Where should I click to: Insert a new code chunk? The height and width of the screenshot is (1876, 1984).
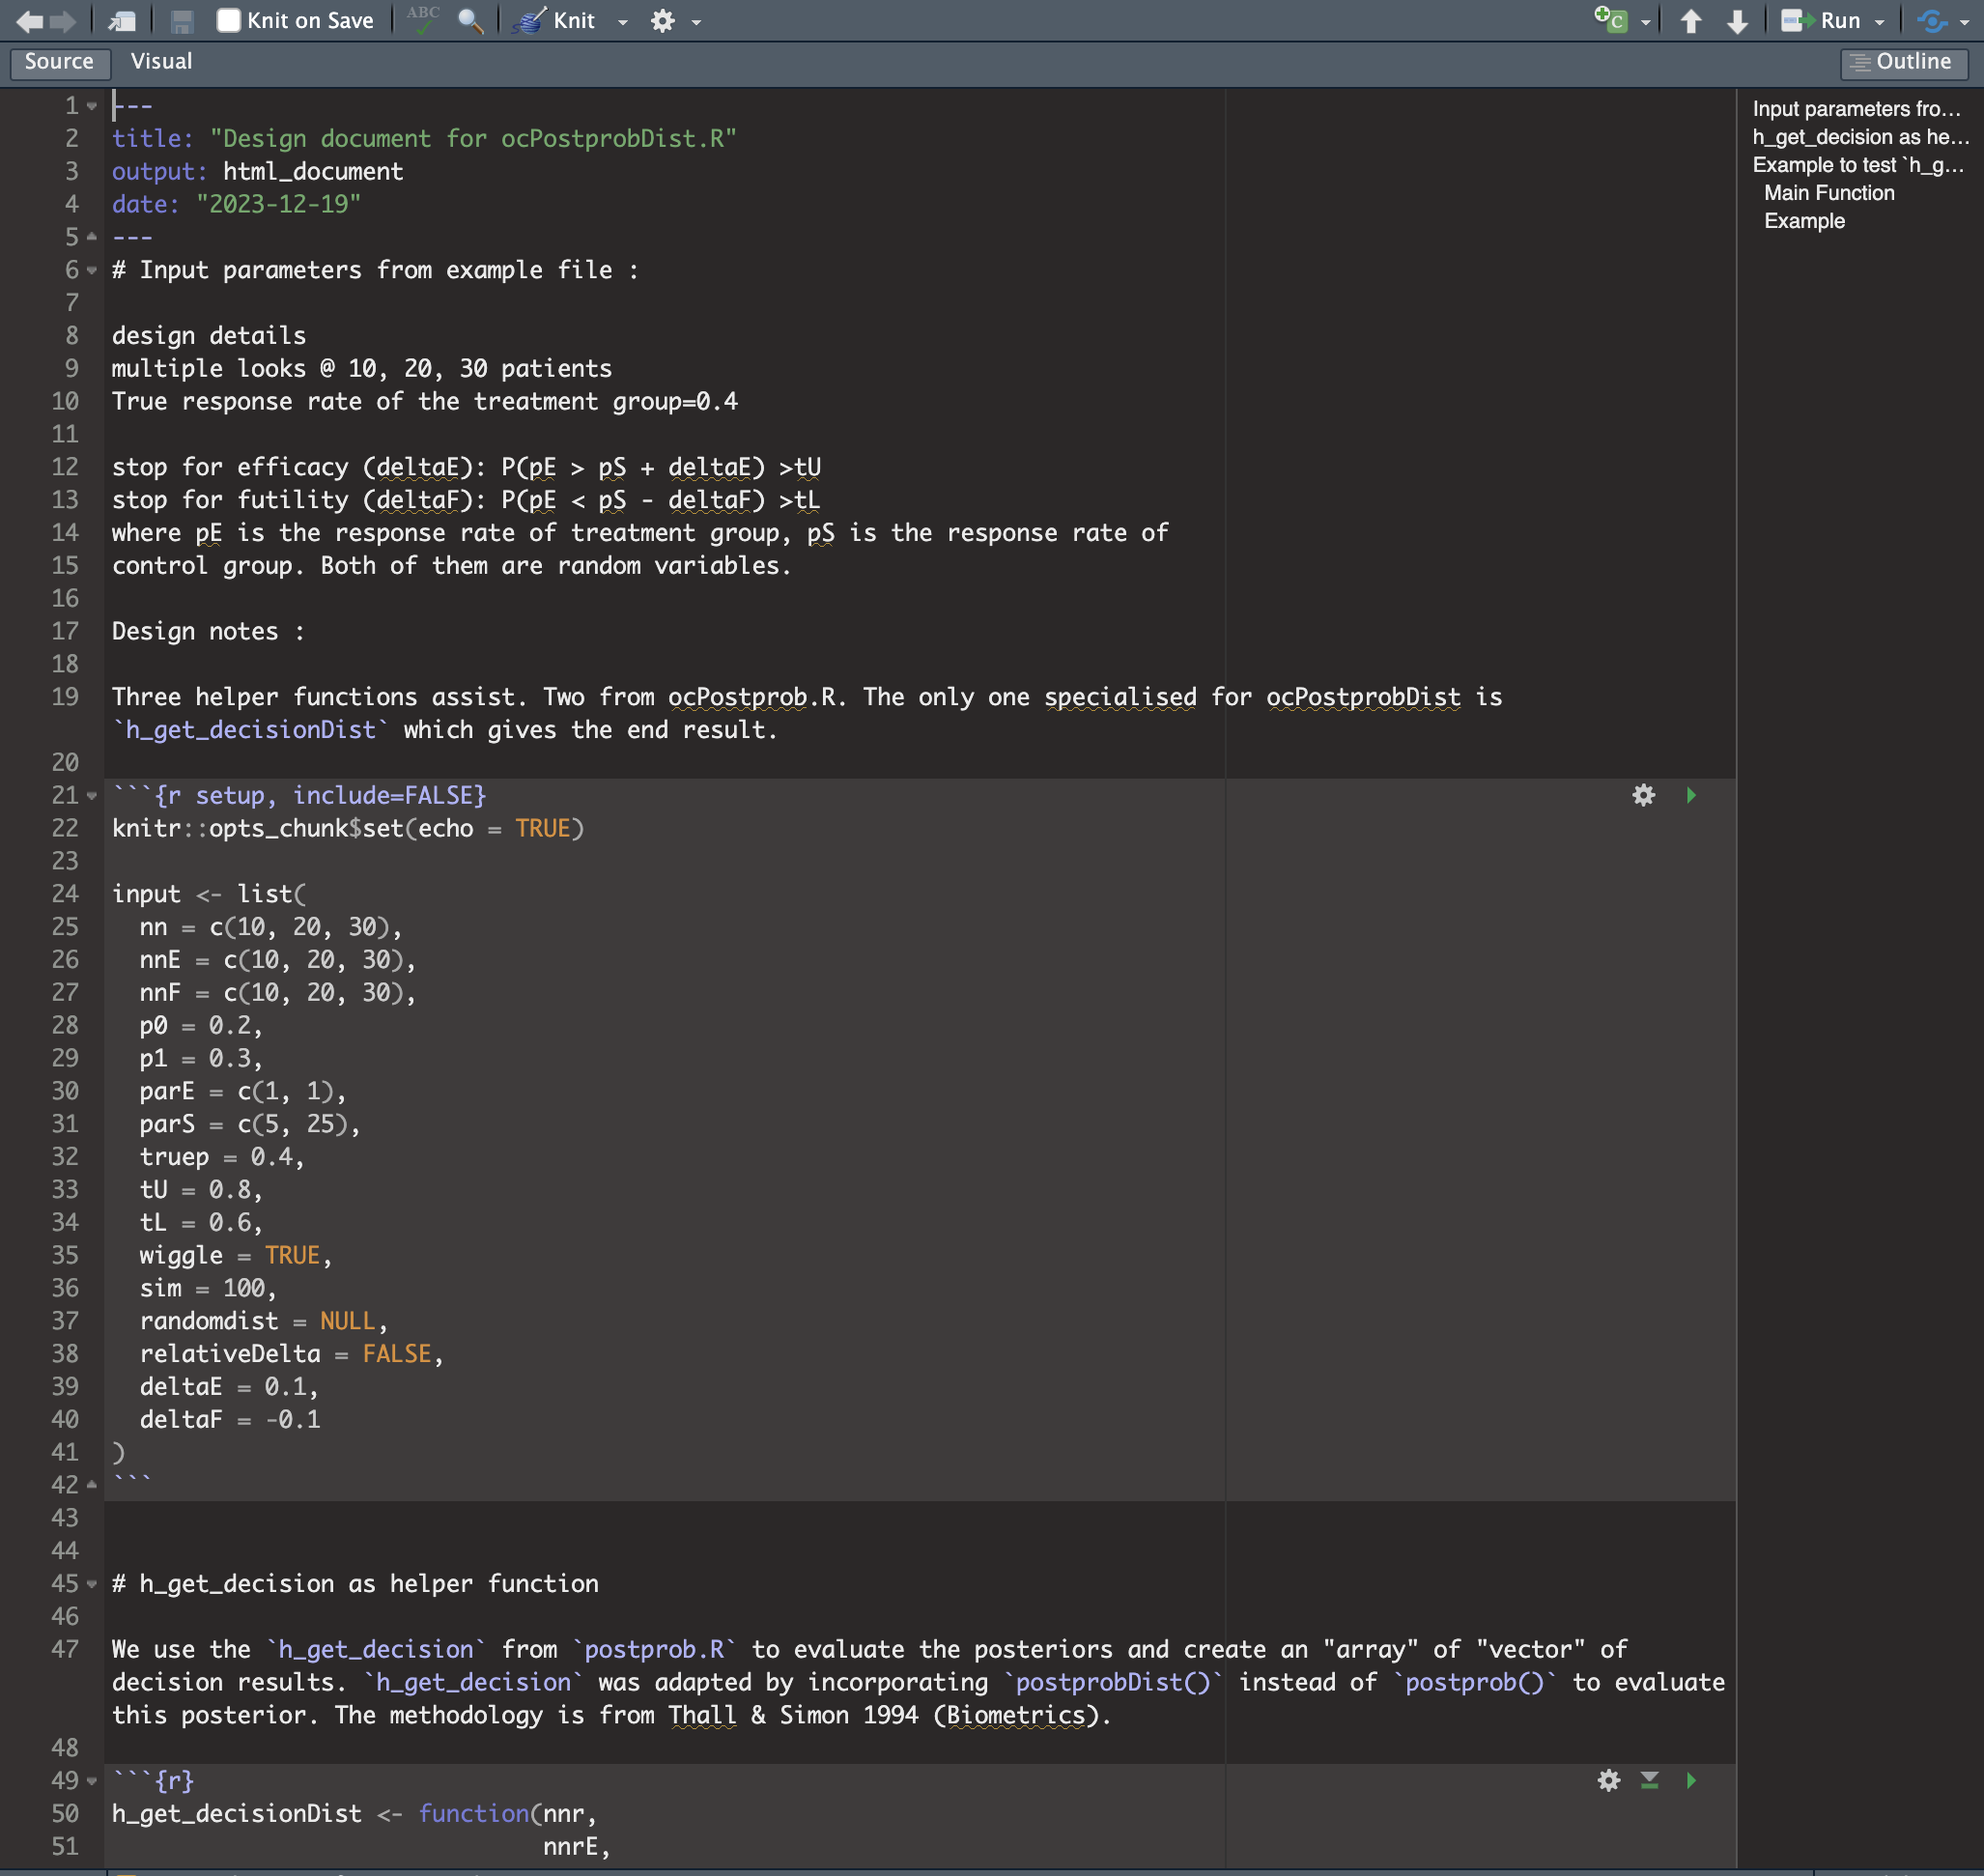1611,20
